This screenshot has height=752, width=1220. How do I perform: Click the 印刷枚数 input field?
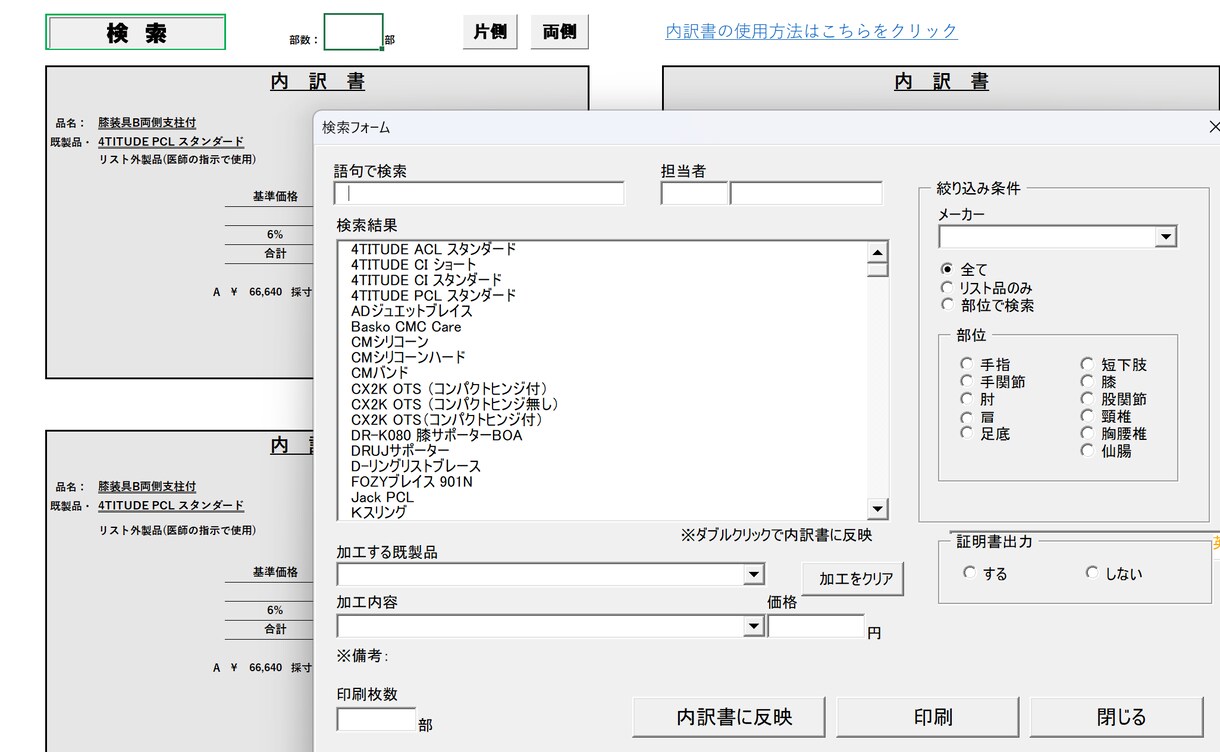pos(376,719)
